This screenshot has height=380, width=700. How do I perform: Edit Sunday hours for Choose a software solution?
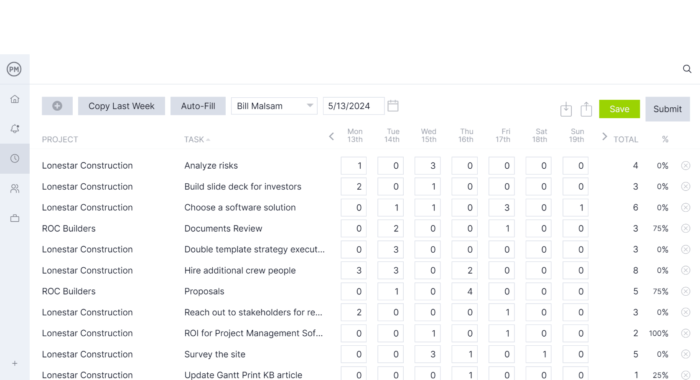tap(575, 208)
